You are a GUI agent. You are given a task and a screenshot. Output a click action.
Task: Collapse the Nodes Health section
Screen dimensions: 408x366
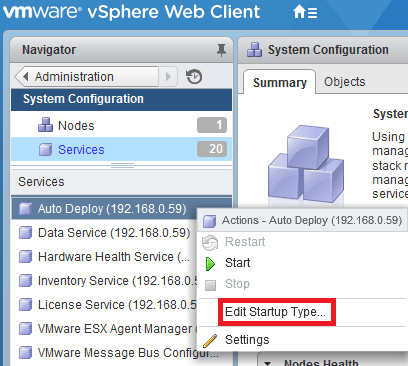(267, 363)
